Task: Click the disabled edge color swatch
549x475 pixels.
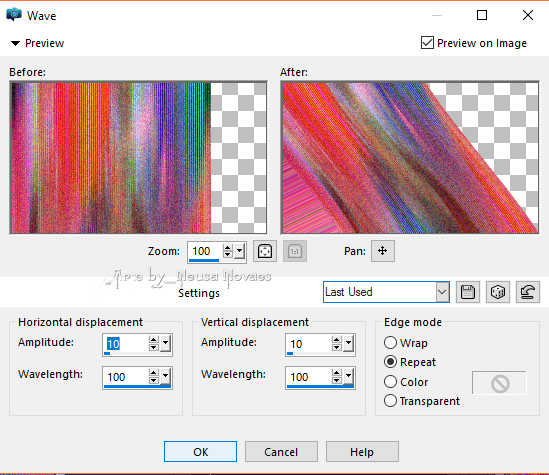Action: [500, 383]
